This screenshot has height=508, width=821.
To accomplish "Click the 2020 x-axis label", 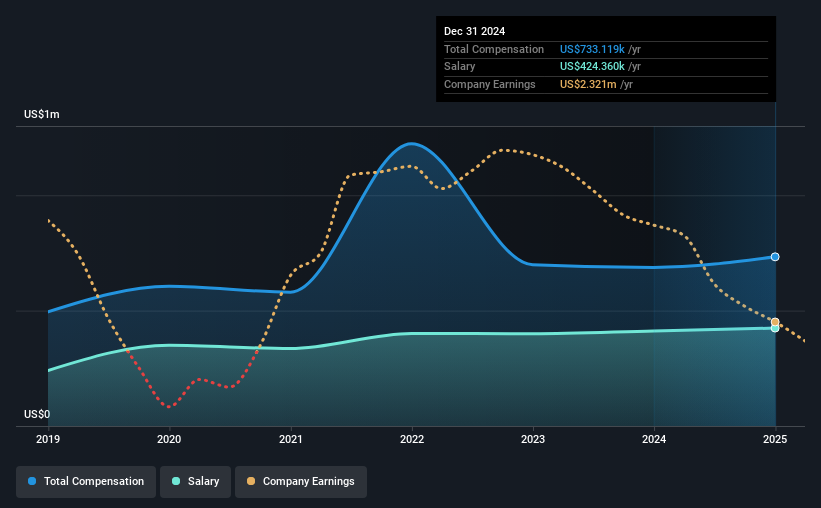I will pos(169,439).
